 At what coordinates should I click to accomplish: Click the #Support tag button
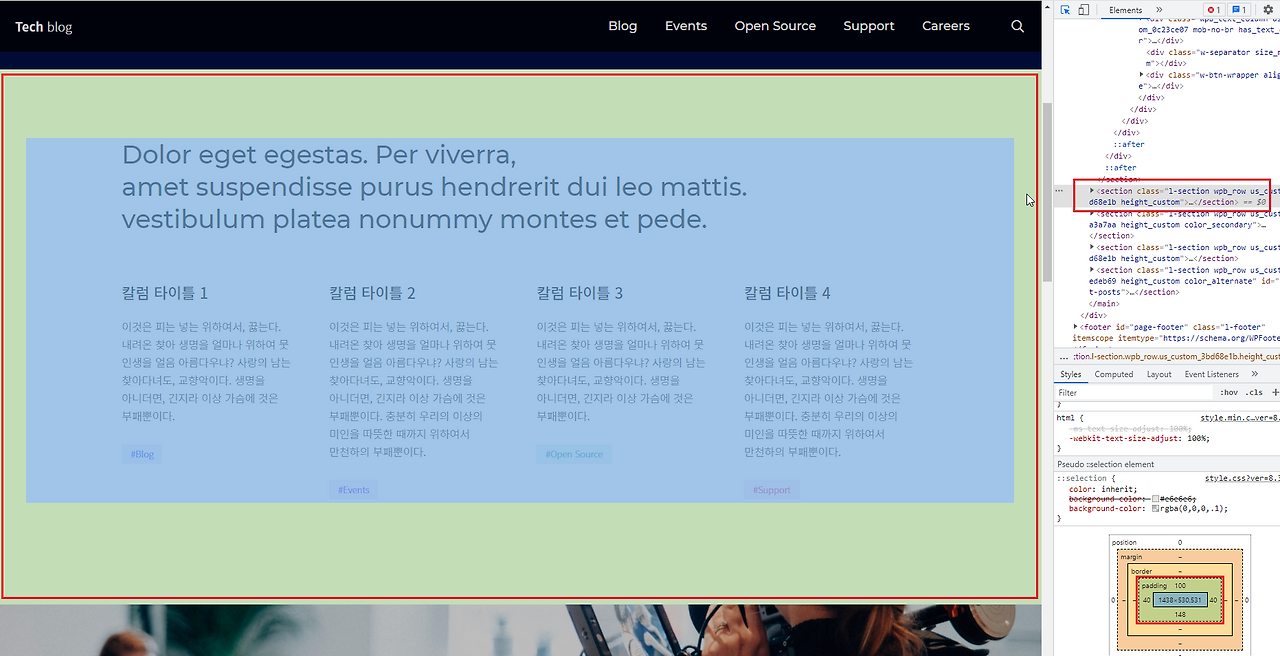pyautogui.click(x=771, y=490)
